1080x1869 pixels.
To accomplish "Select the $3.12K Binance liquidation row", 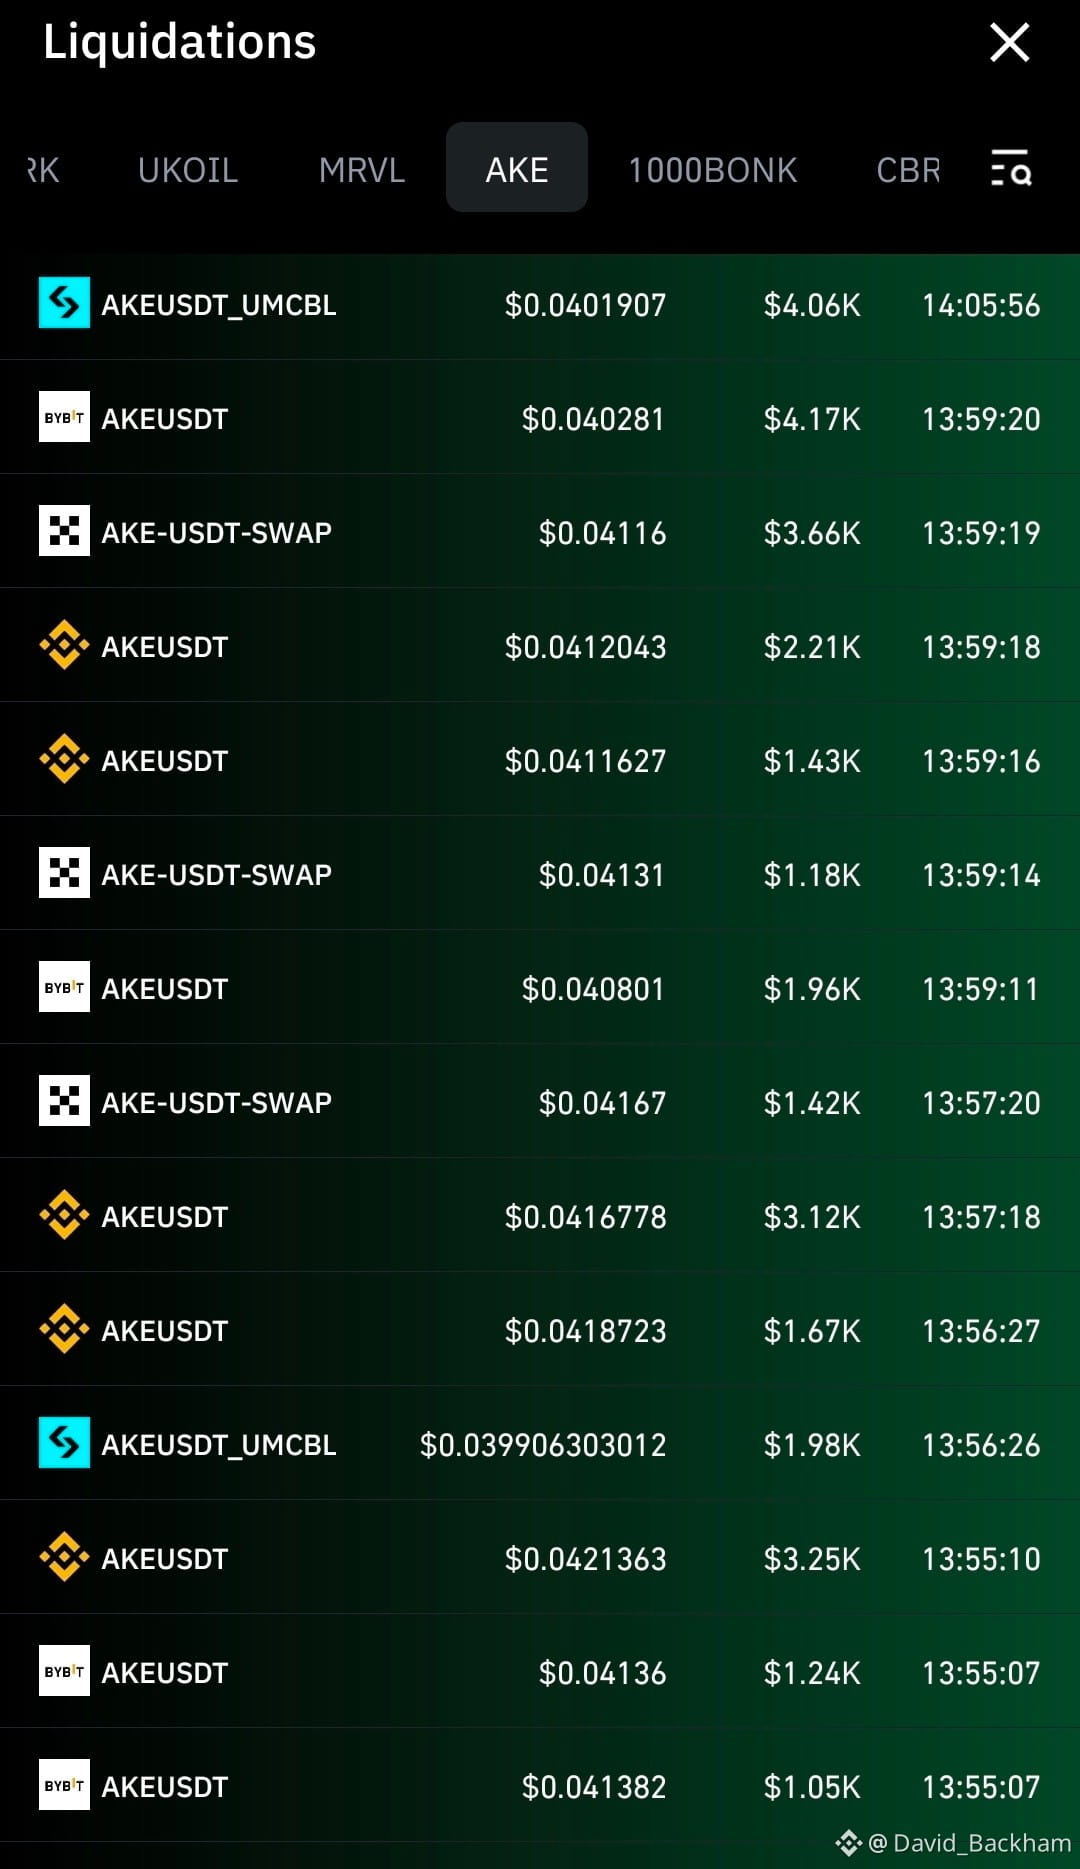I will (x=540, y=1216).
